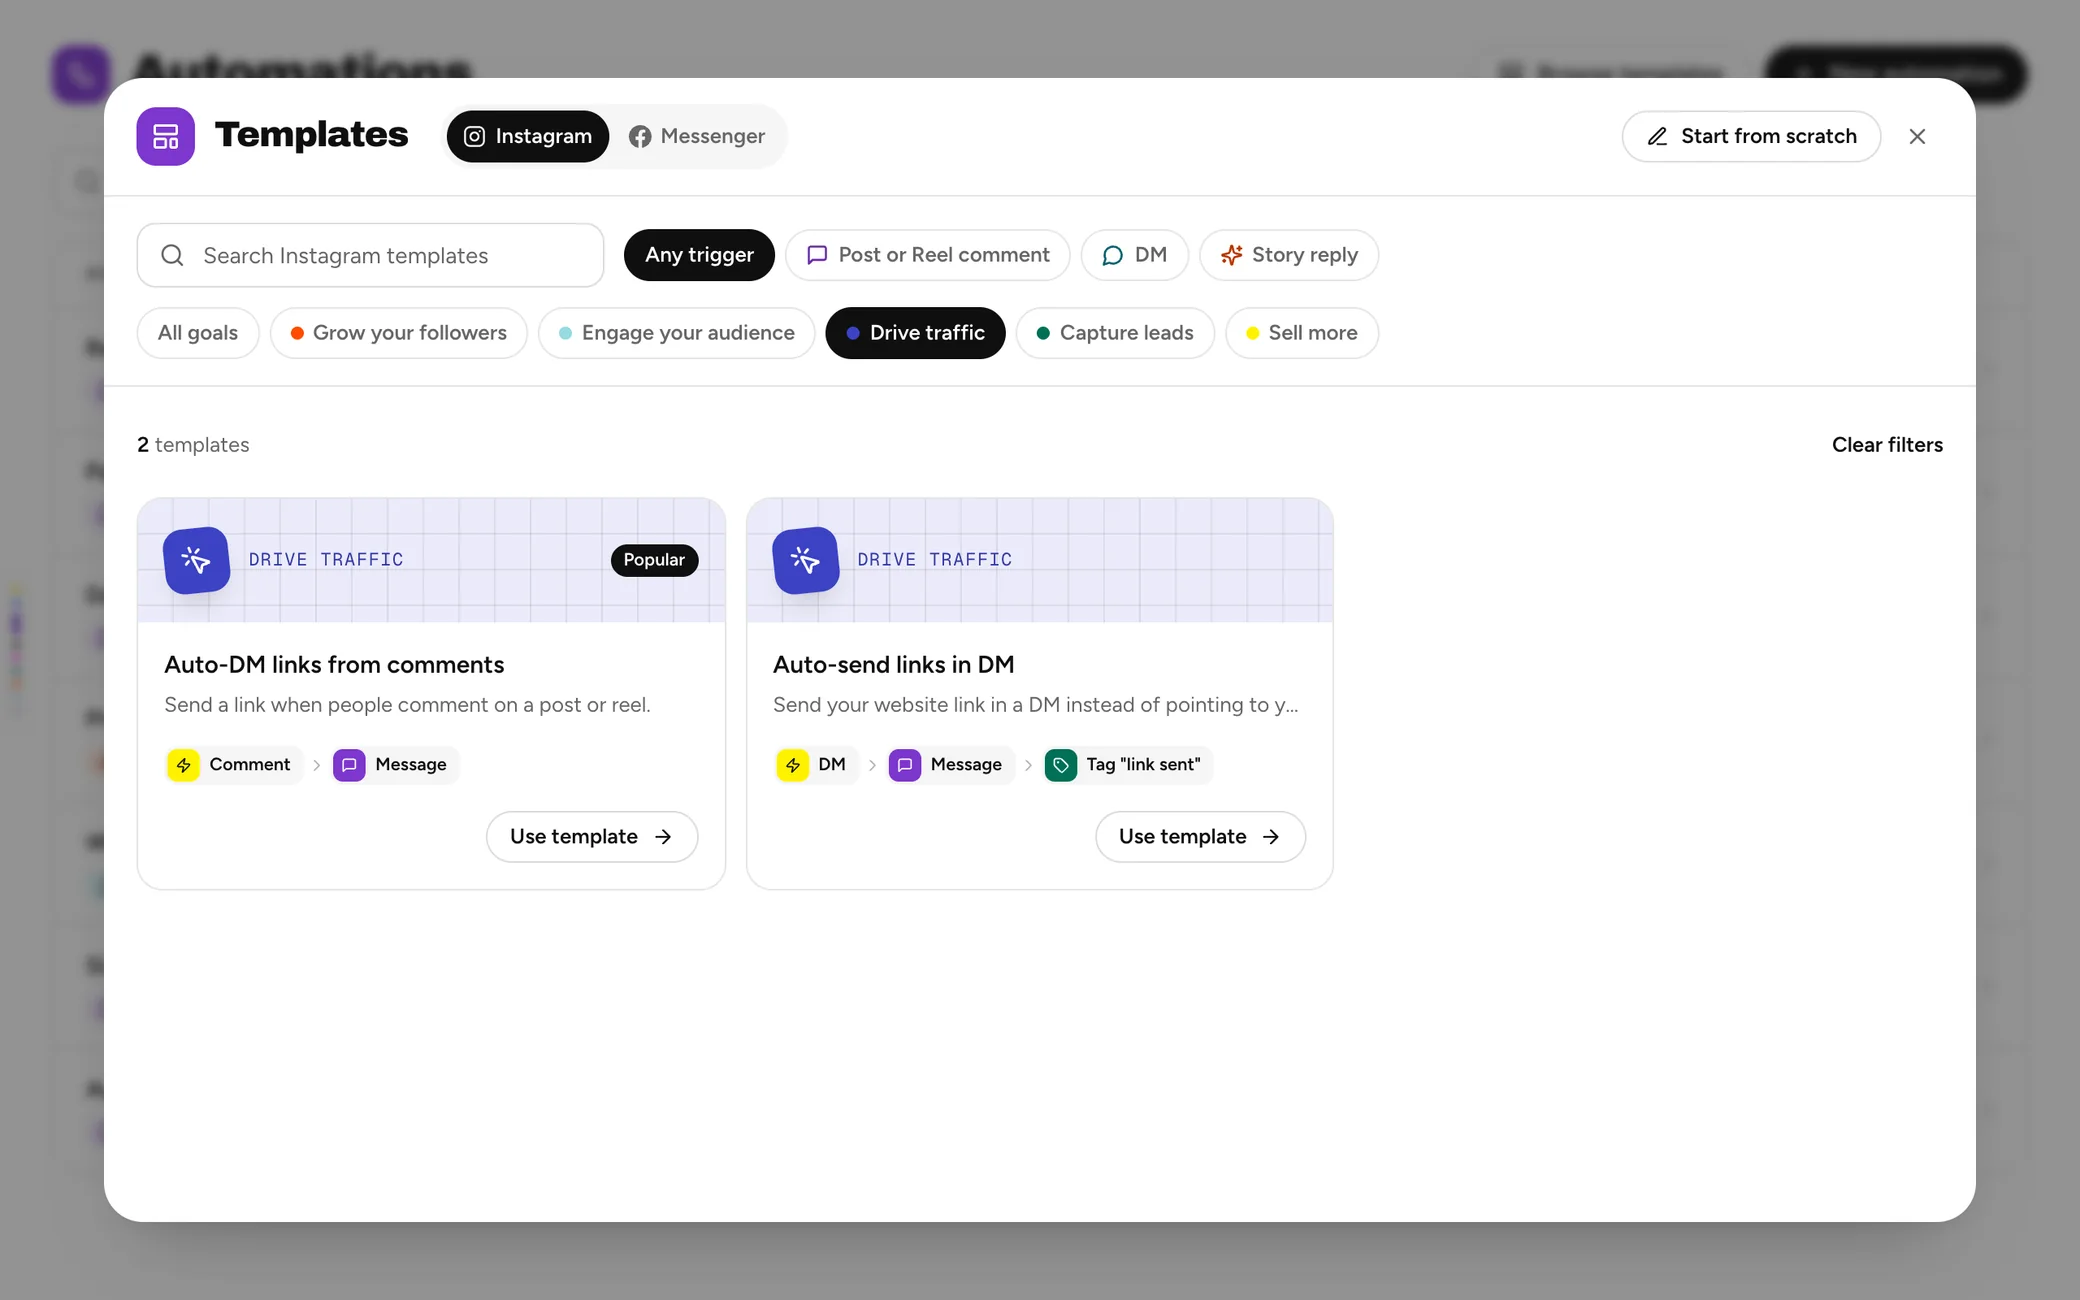Open the Auto-send links in DM title
Viewport: 2080px width, 1300px height.
coord(893,665)
